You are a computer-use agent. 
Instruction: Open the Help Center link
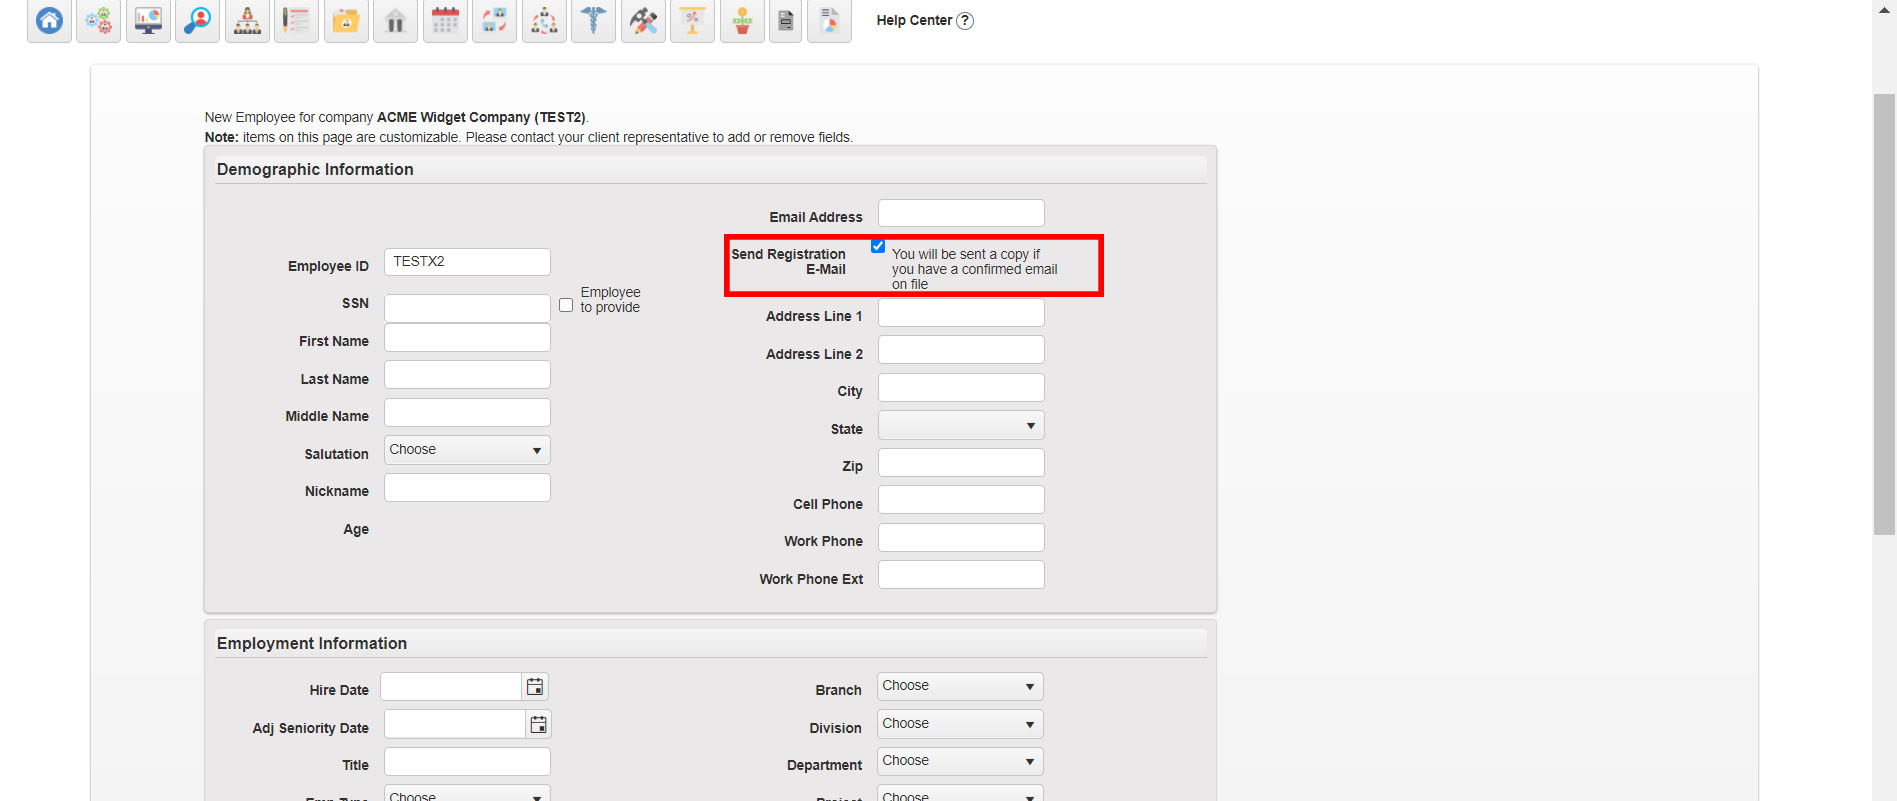coord(924,20)
